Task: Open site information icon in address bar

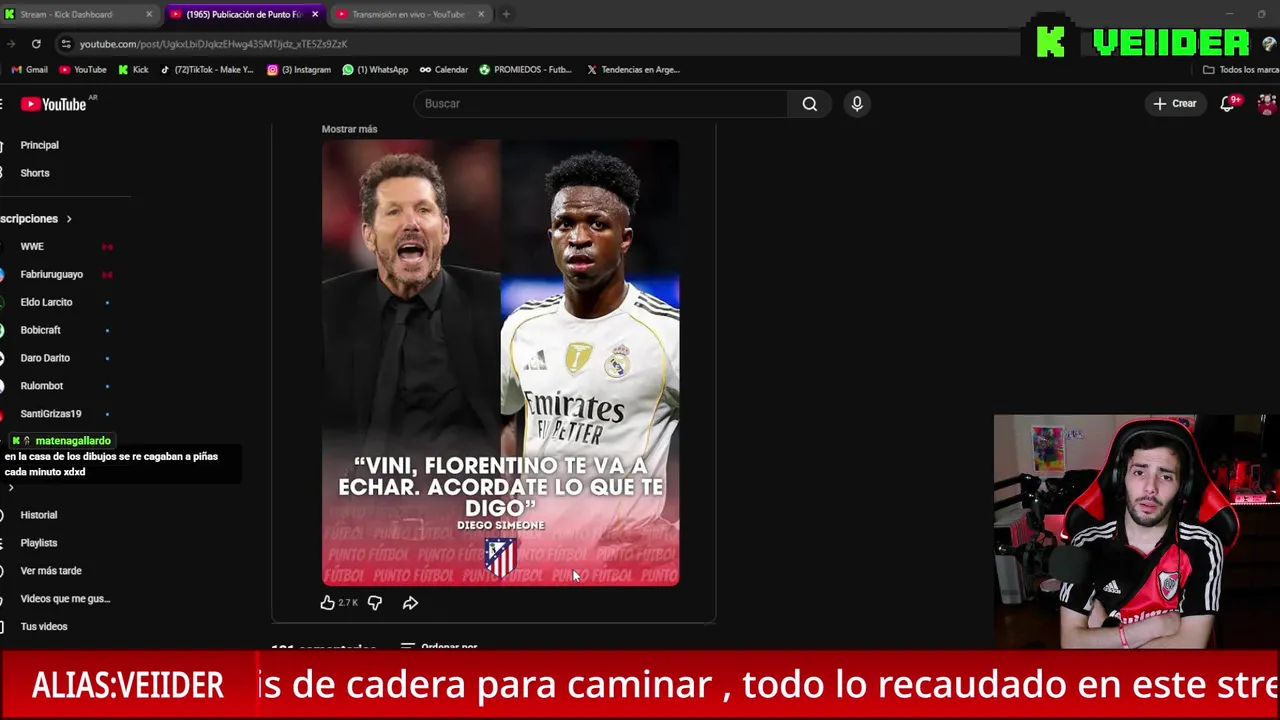Action: 66,44
